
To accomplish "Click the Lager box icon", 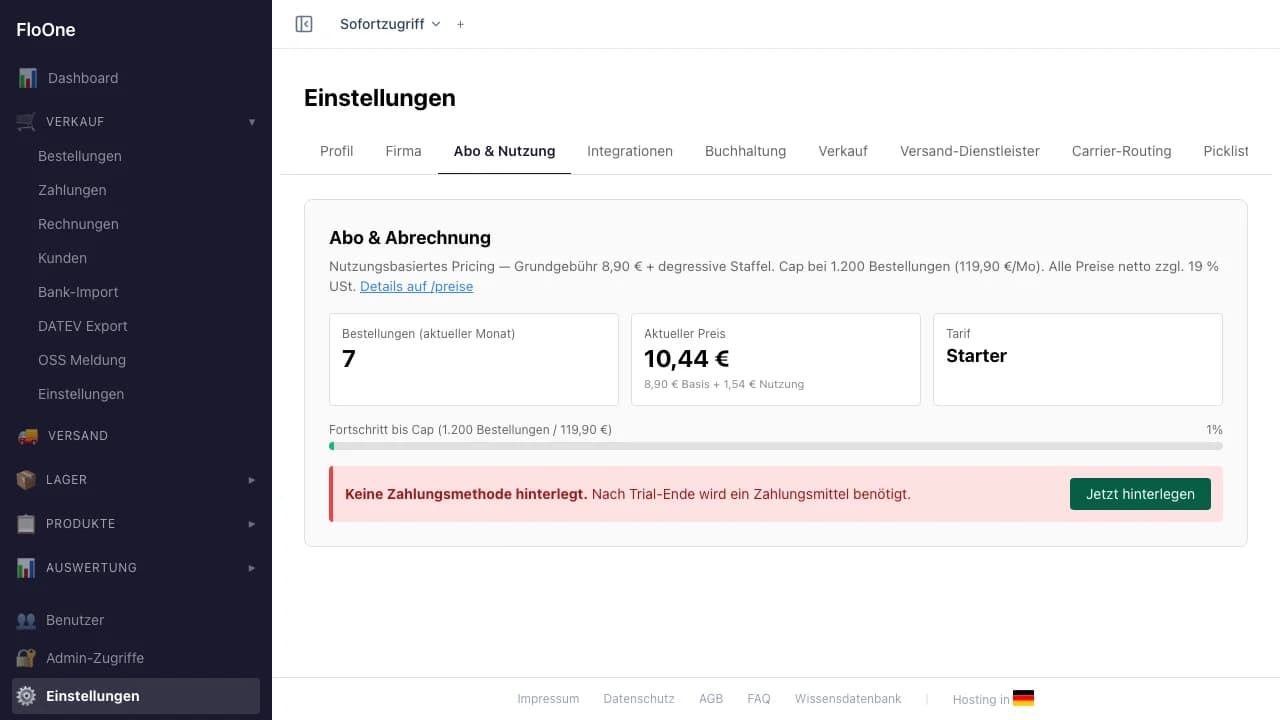I will [x=26, y=480].
